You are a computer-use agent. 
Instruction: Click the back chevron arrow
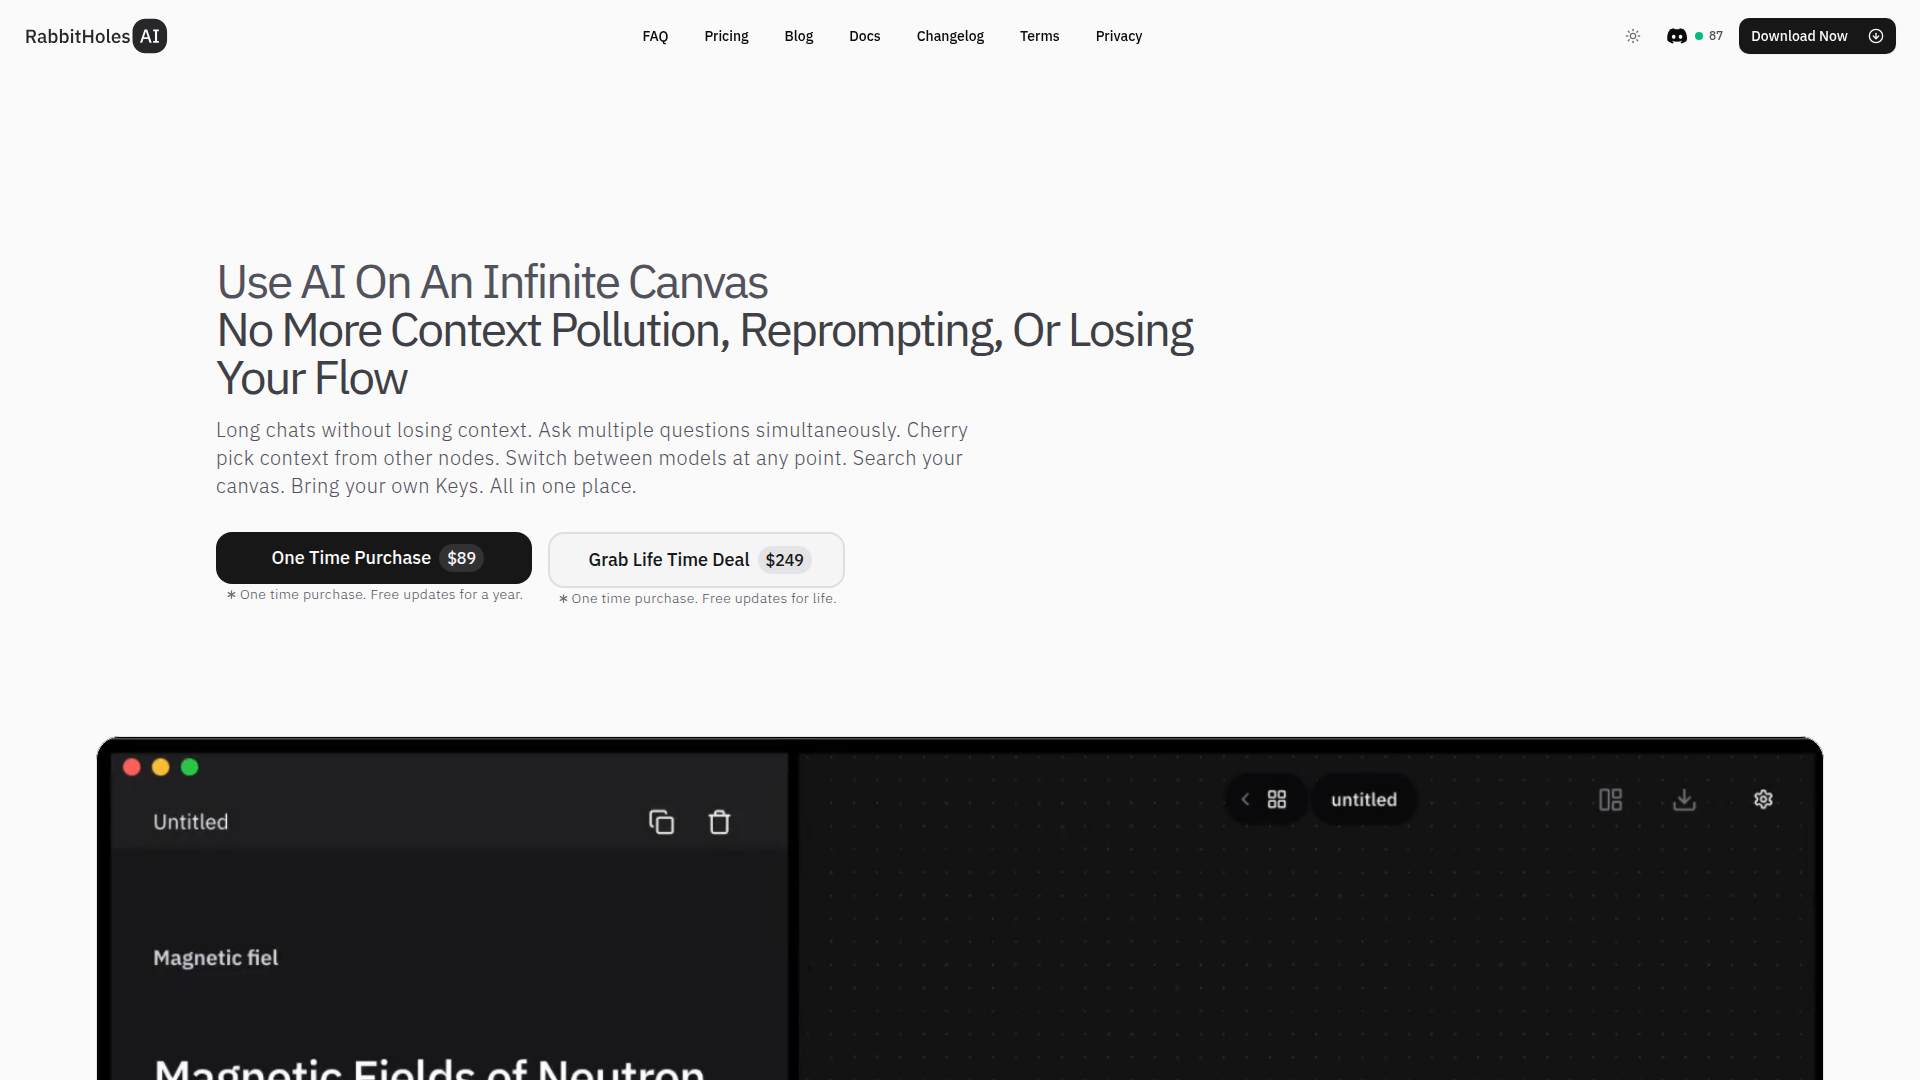[1245, 800]
